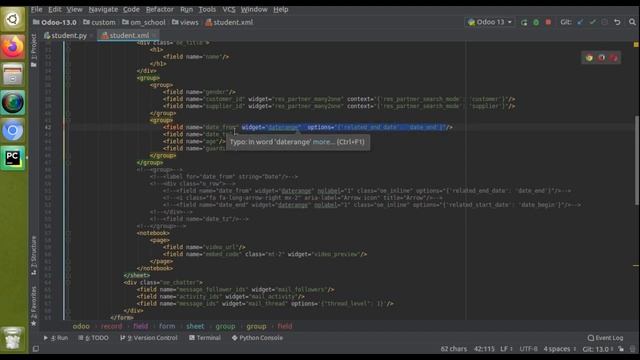The height and width of the screenshot is (360, 640).
Task: Collapse the notebook tag fold marker
Action: pos(68,233)
